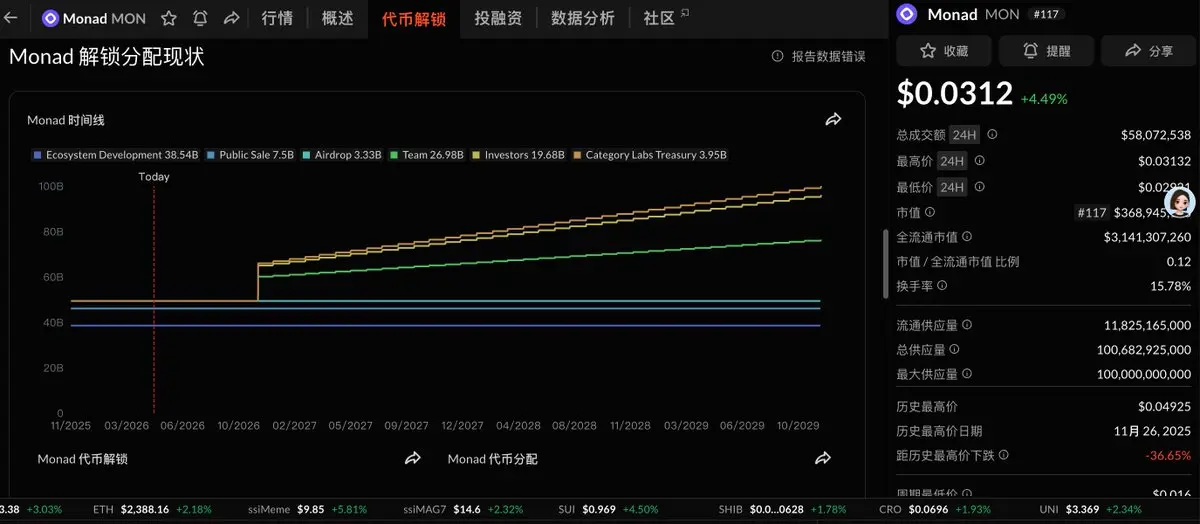
Task: Share the Monad 代币解锁 panel
Action: (x=412, y=459)
